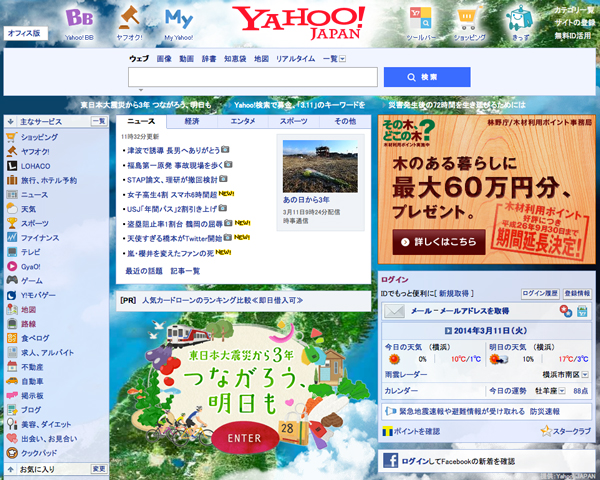Click the Tポイント T icon
The height and width of the screenshot is (480, 600).
pos(387,432)
